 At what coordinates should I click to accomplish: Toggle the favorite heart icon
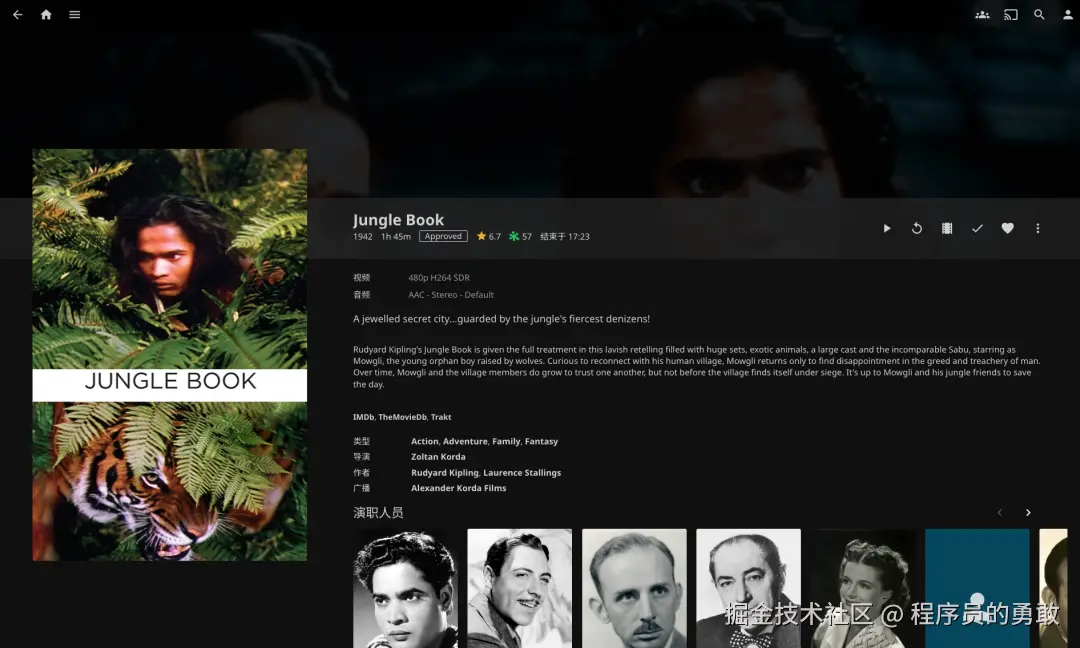click(x=1008, y=229)
